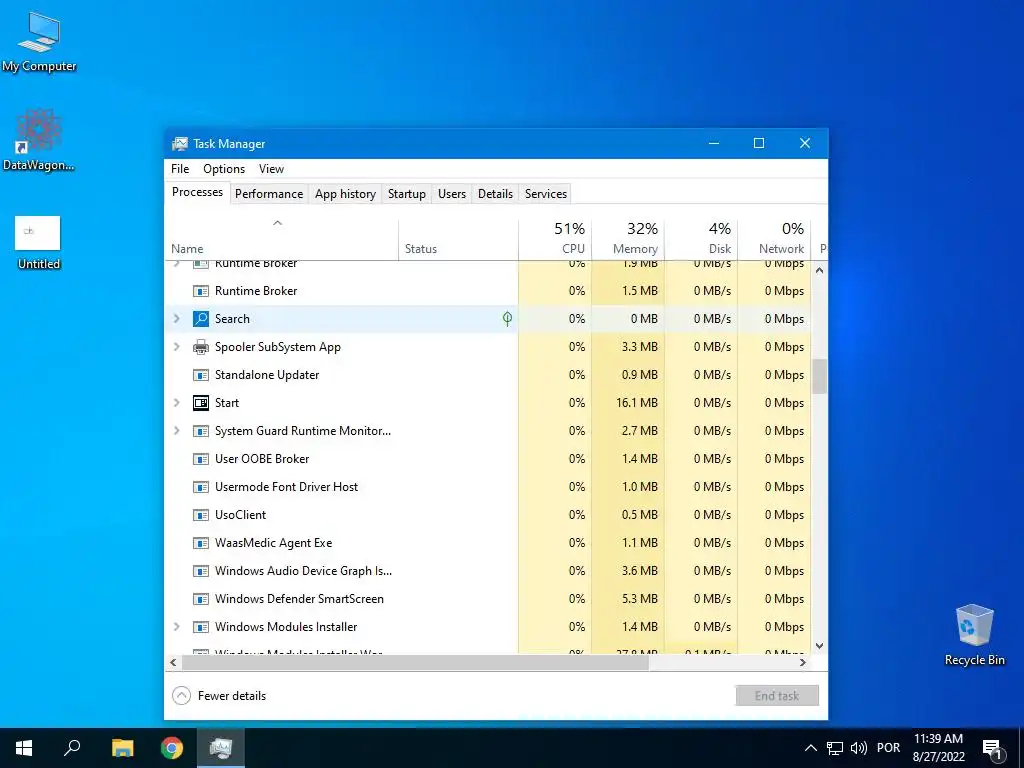
Task: Click the vertical scrollbar thumb
Action: point(820,376)
